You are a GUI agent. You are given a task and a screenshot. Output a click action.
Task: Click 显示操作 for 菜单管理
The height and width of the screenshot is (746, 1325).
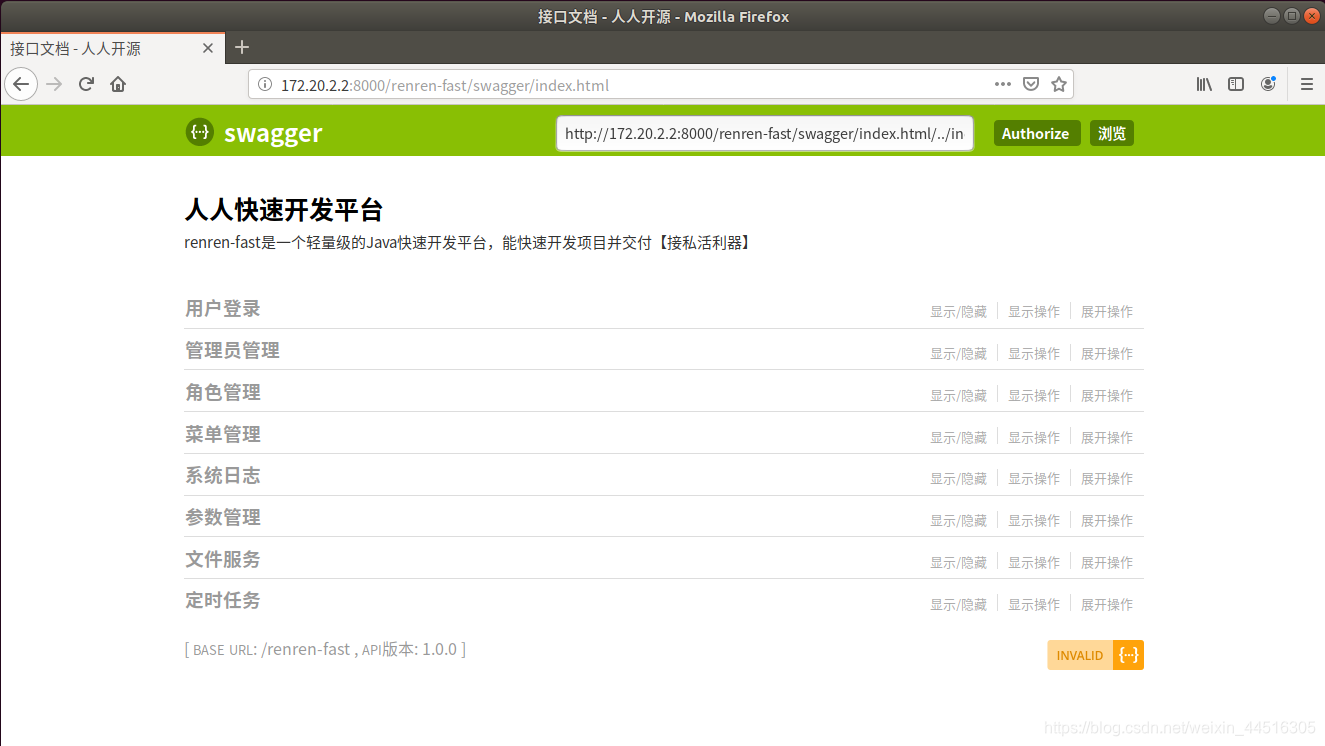tap(1034, 438)
